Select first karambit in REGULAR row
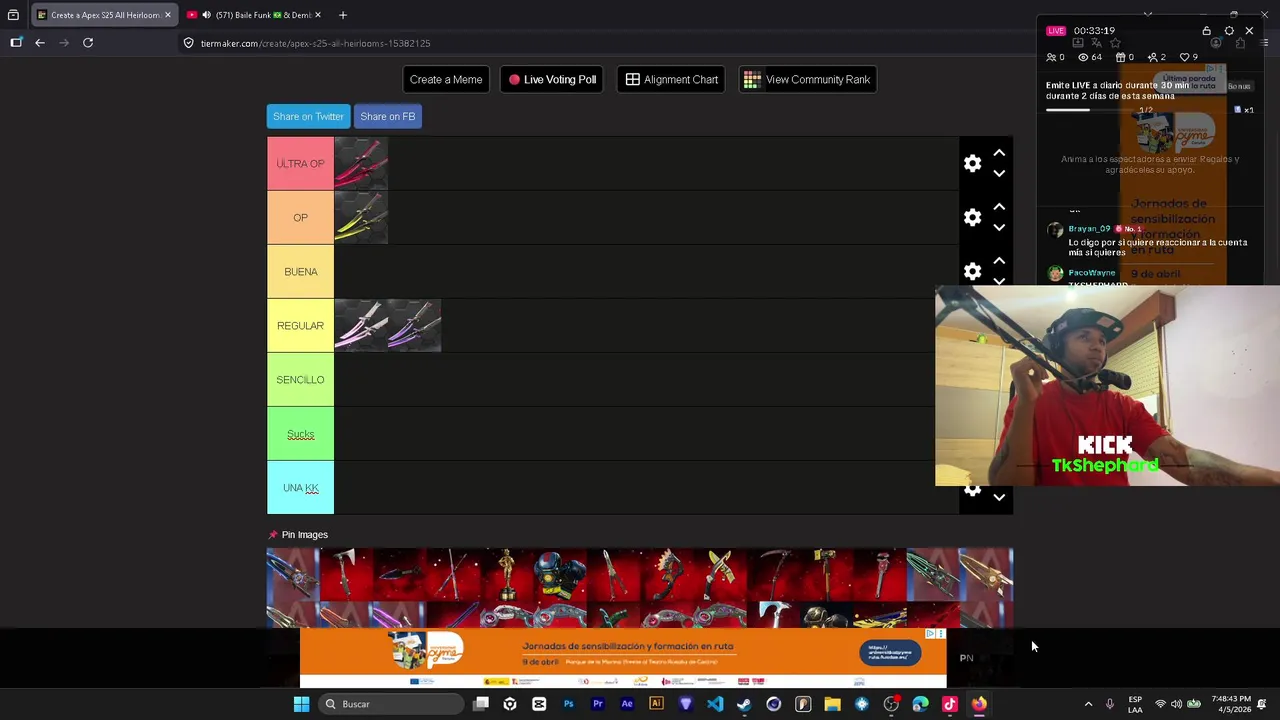This screenshot has width=1280, height=720. coord(361,326)
